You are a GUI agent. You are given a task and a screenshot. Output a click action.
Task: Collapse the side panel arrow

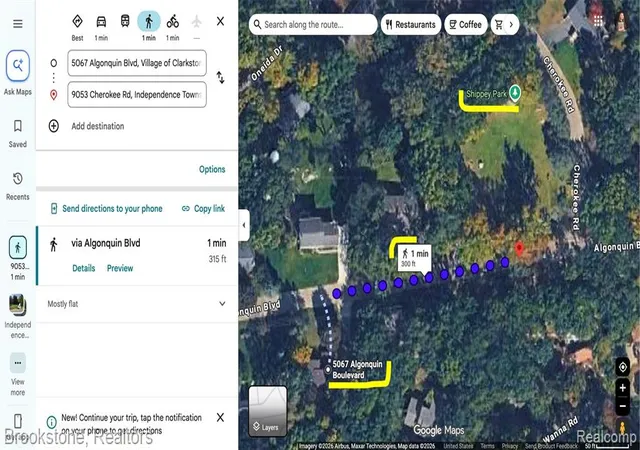(244, 225)
